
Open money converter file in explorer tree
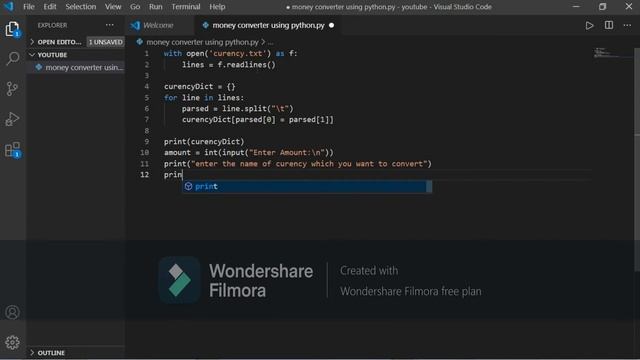point(76,67)
